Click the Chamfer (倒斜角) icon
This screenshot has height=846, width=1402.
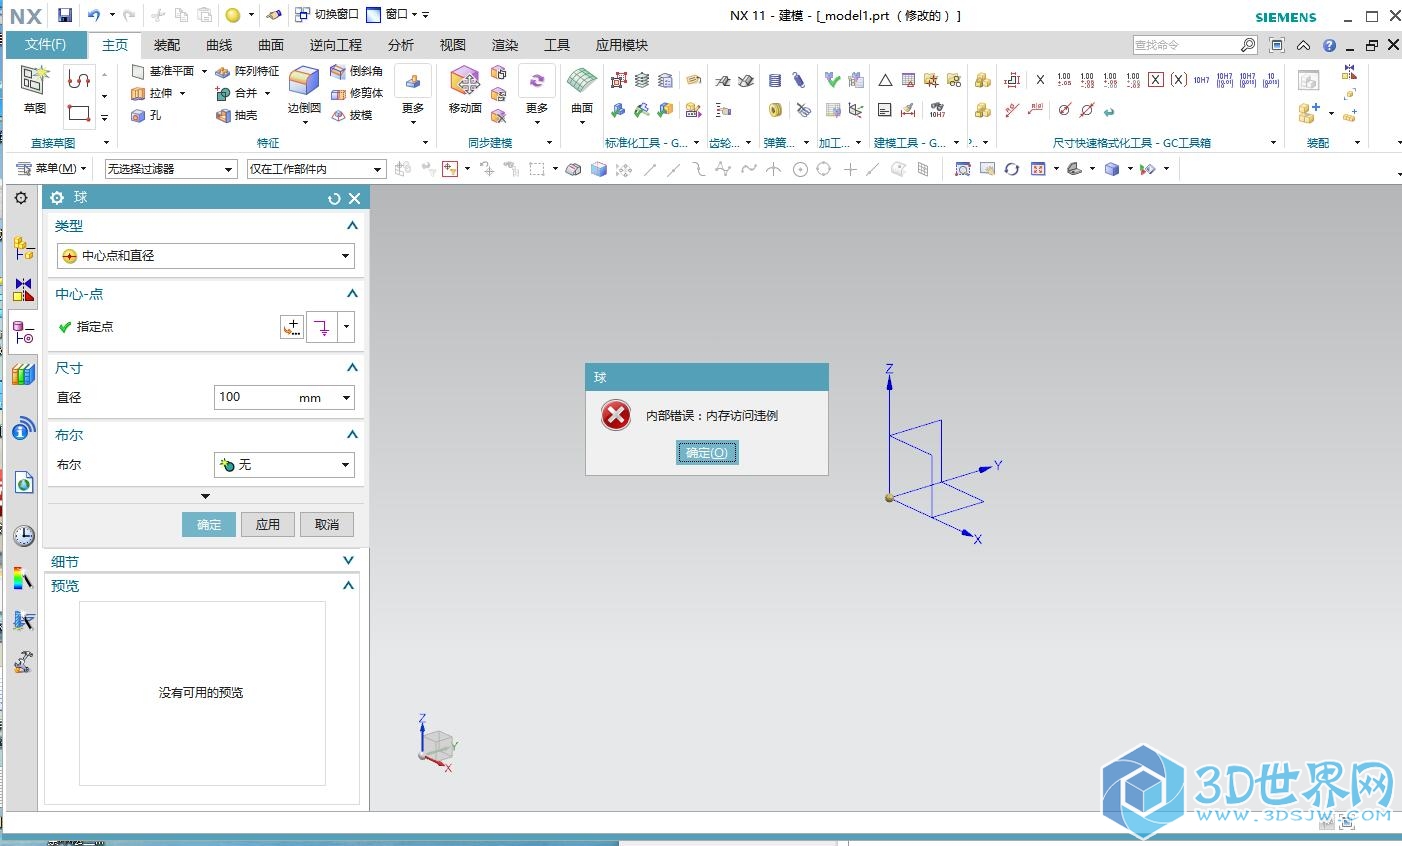[x=338, y=71]
